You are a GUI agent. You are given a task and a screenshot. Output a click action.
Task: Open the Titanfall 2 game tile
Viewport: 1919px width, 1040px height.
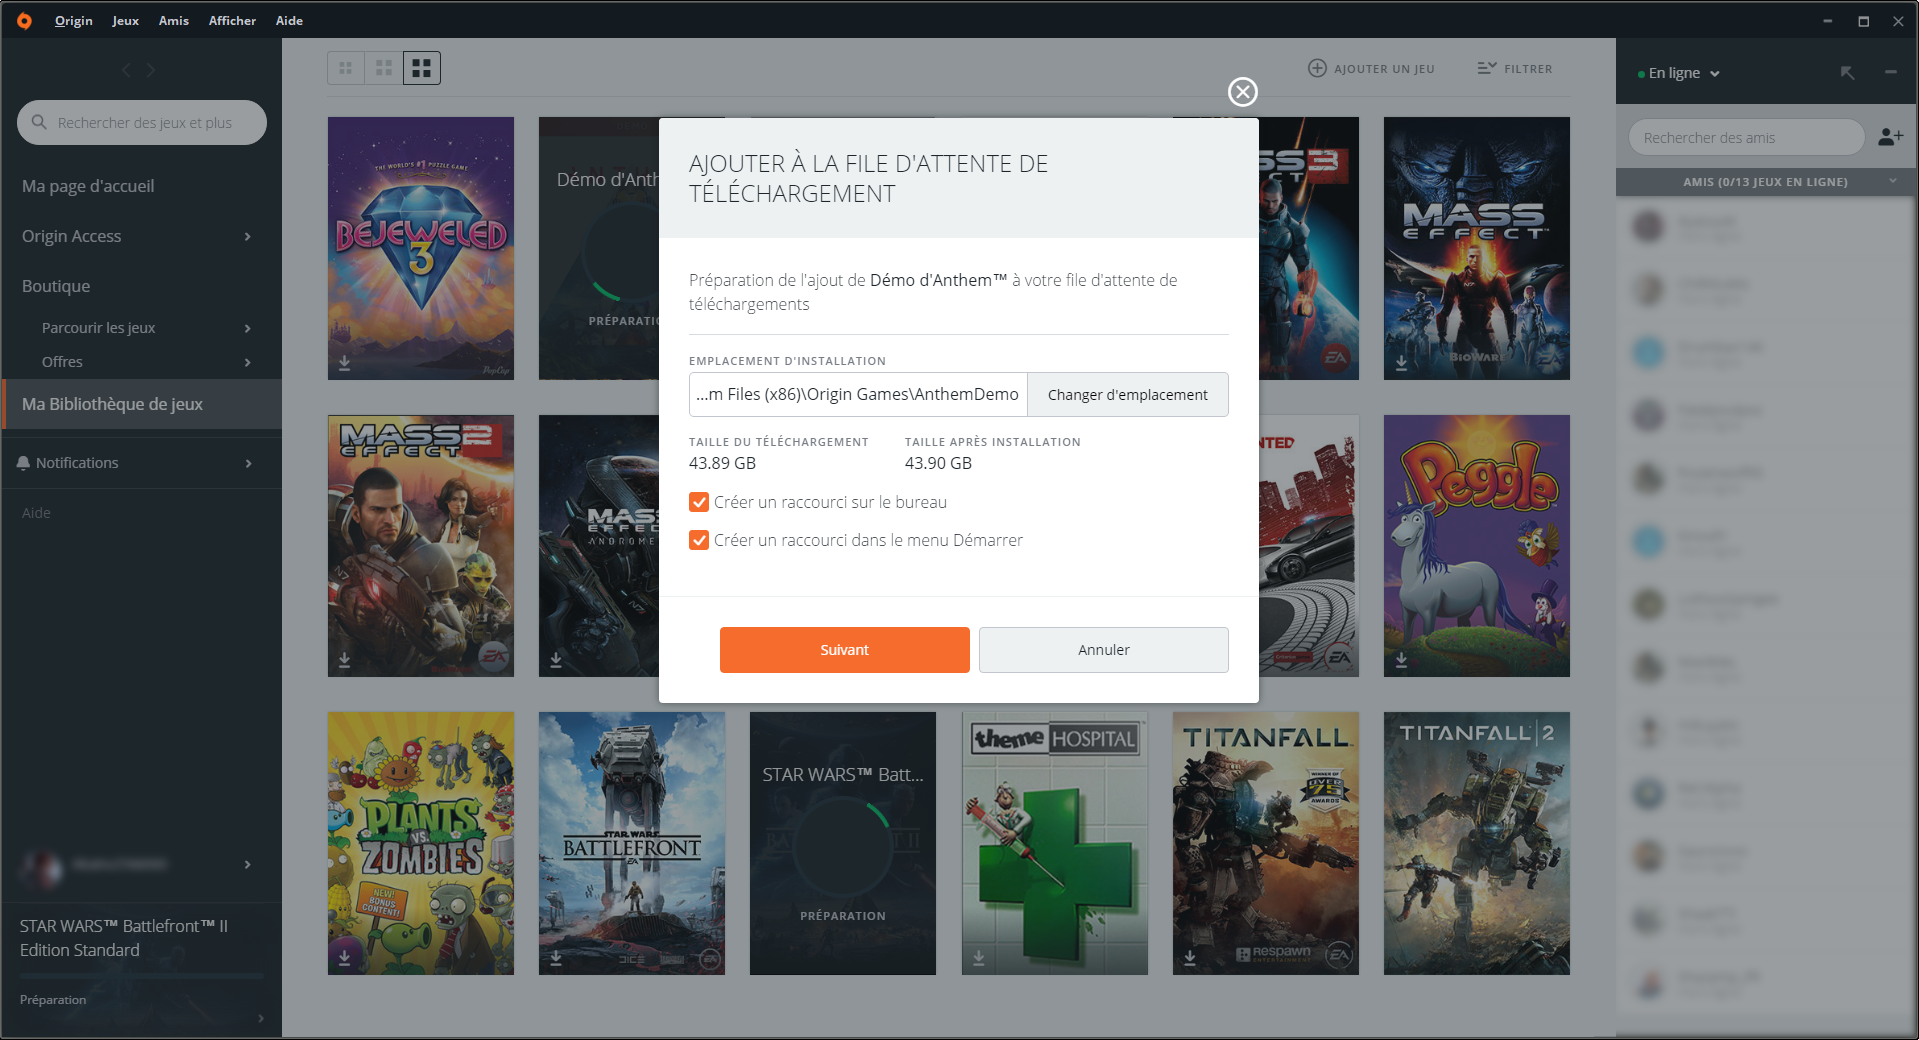point(1476,843)
